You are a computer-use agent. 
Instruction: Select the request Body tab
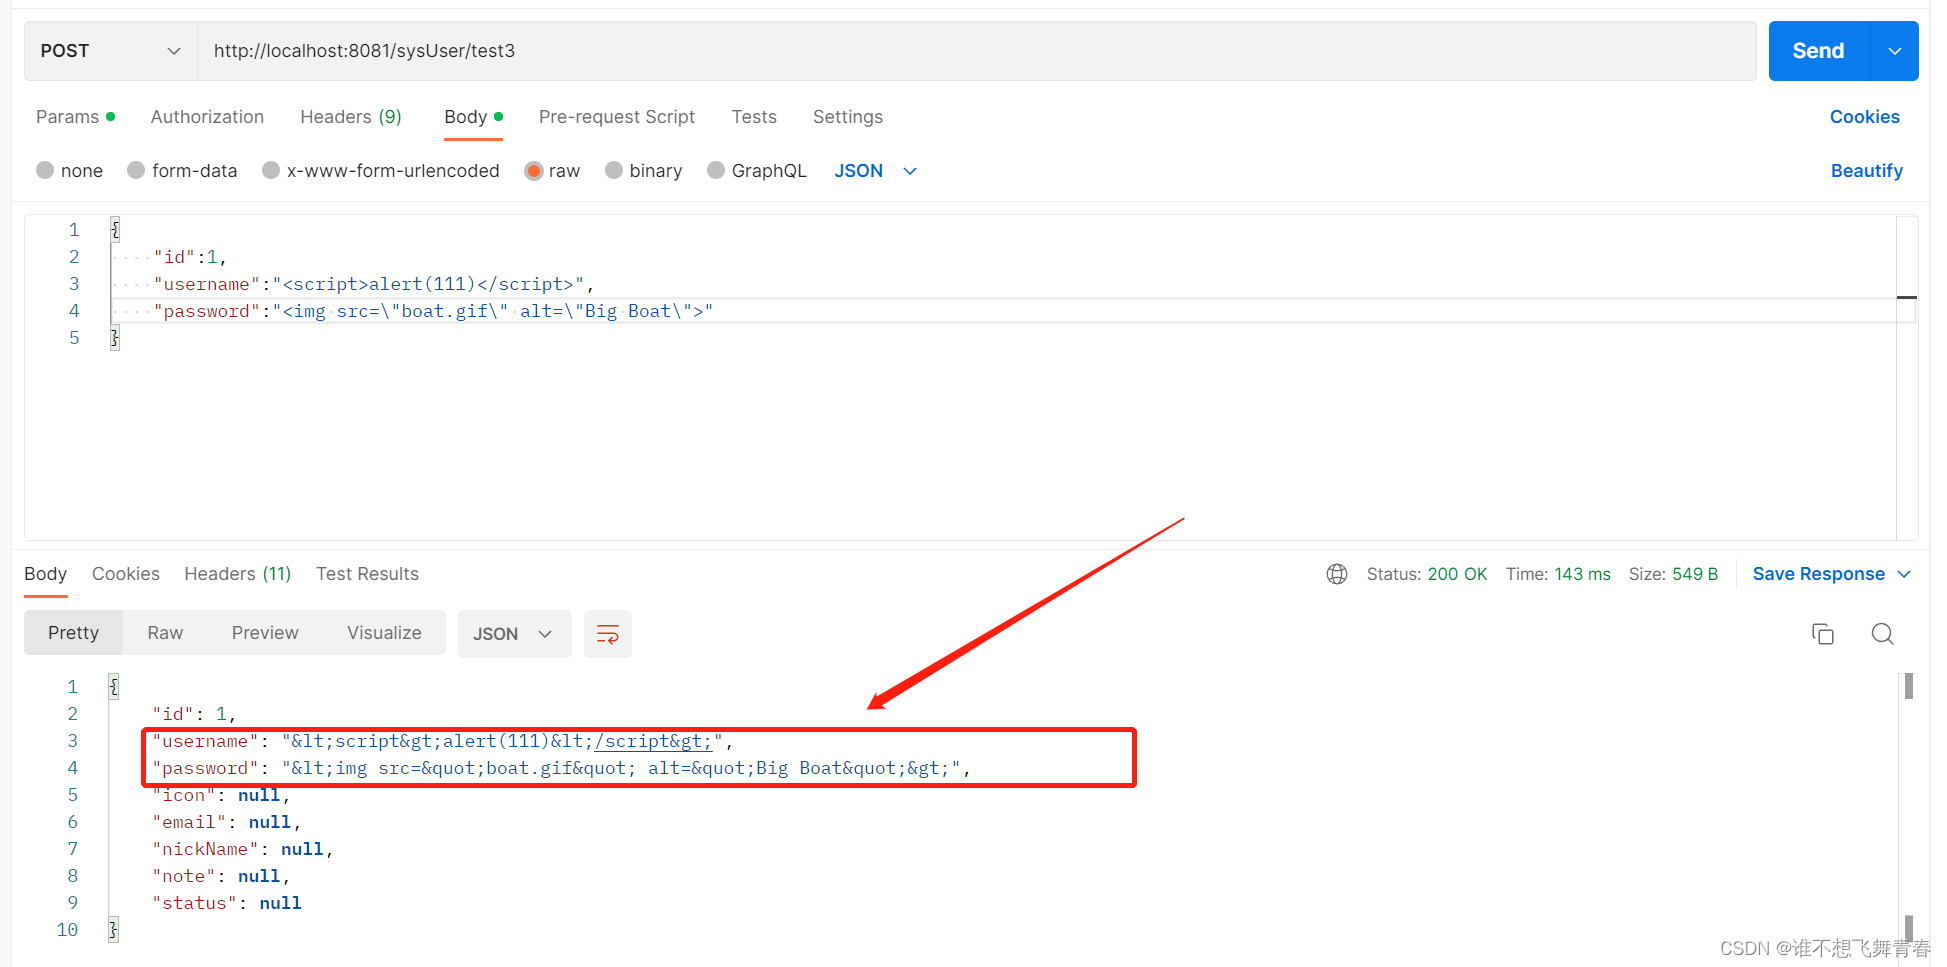click(473, 117)
